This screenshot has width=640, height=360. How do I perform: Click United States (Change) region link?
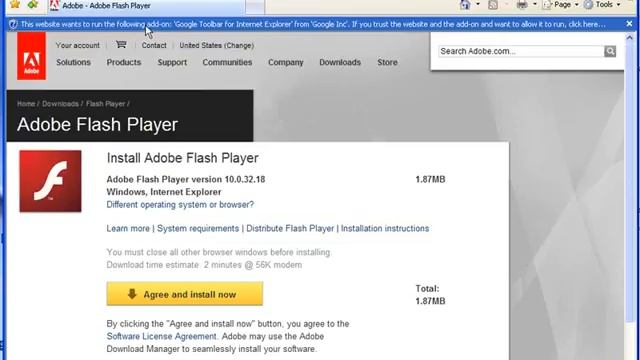pos(217,45)
